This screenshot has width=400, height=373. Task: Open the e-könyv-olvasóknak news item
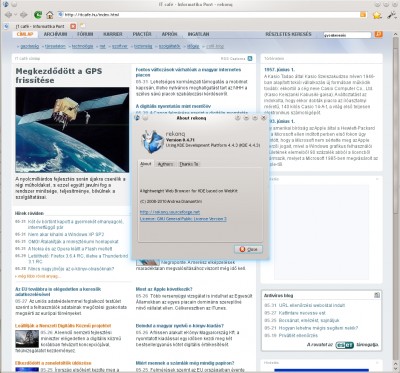click(71, 269)
